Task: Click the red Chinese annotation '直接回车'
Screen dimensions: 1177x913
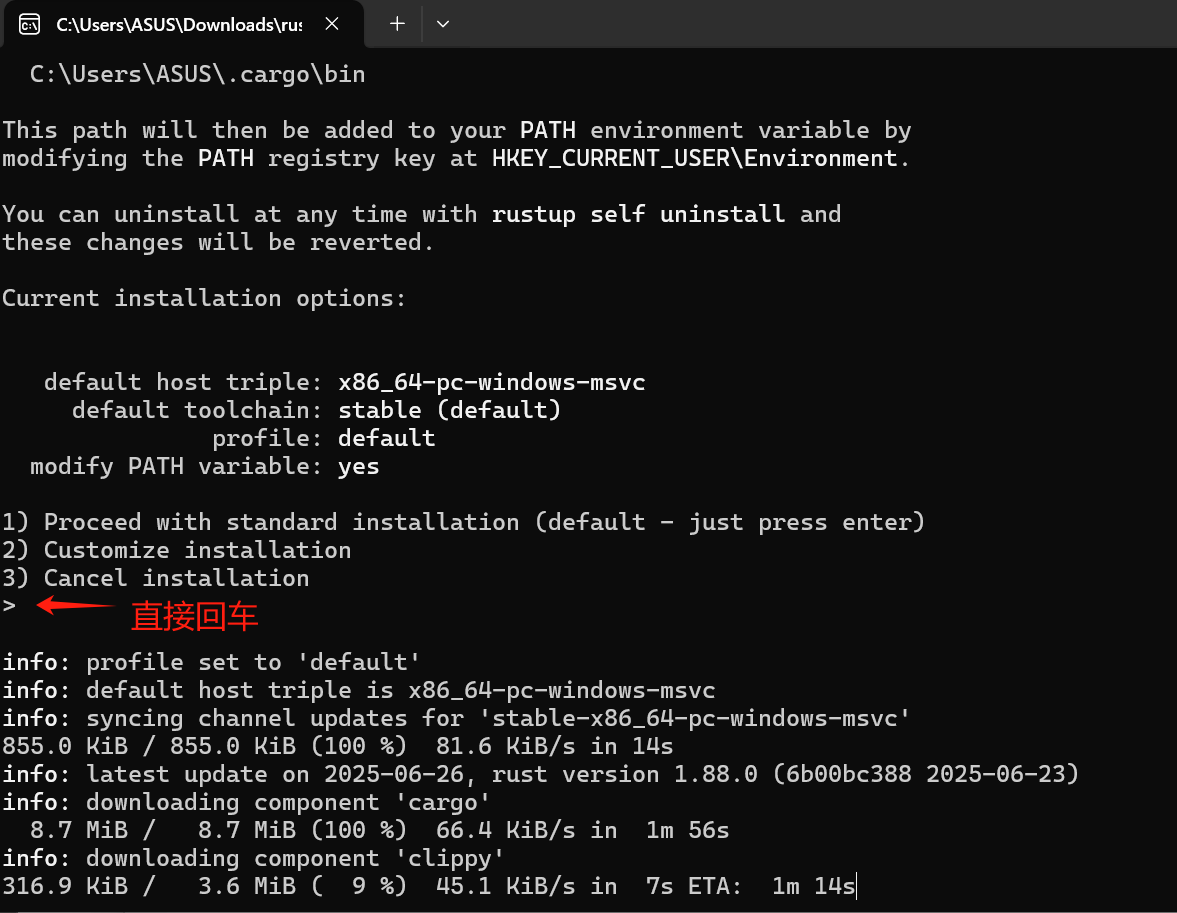Action: [195, 617]
